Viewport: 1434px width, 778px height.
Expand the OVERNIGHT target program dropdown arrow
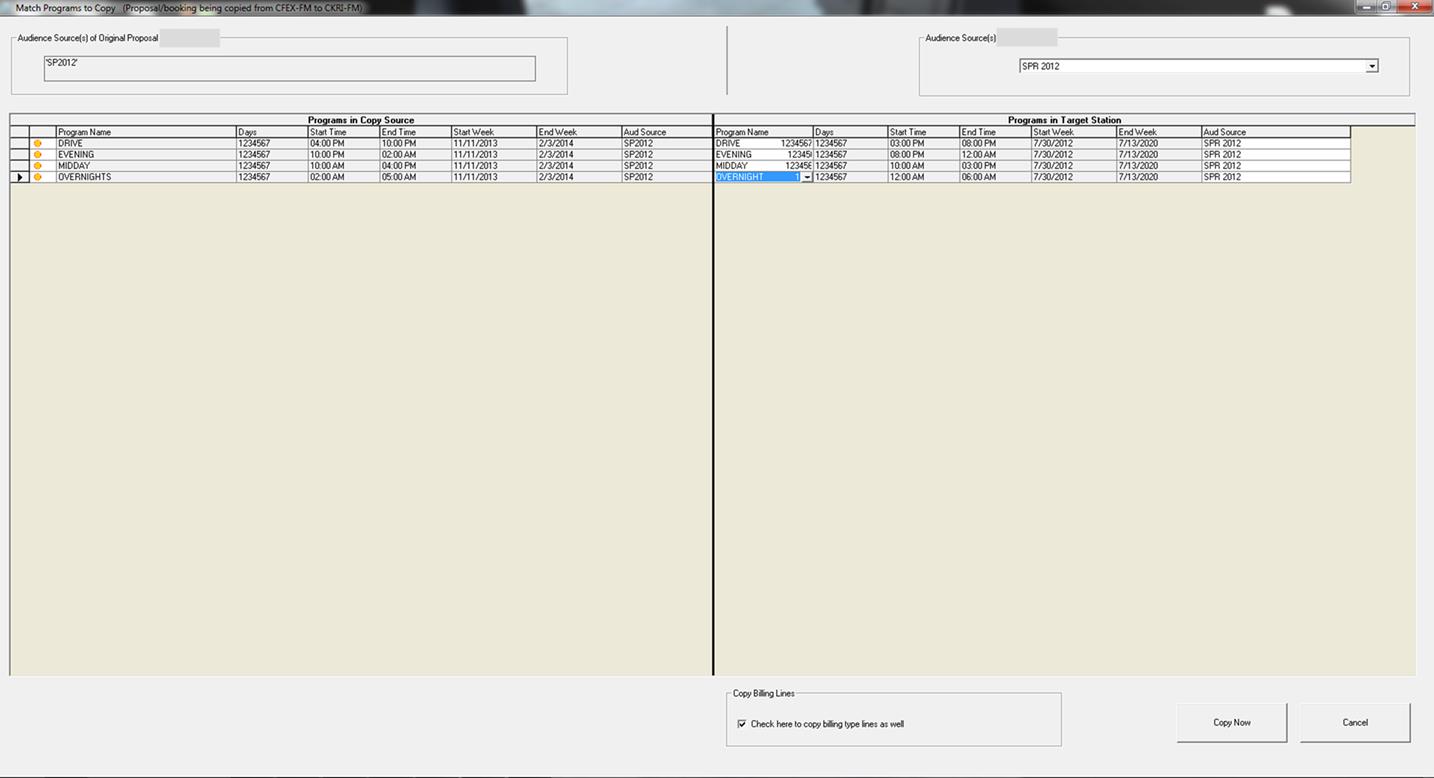coord(806,177)
